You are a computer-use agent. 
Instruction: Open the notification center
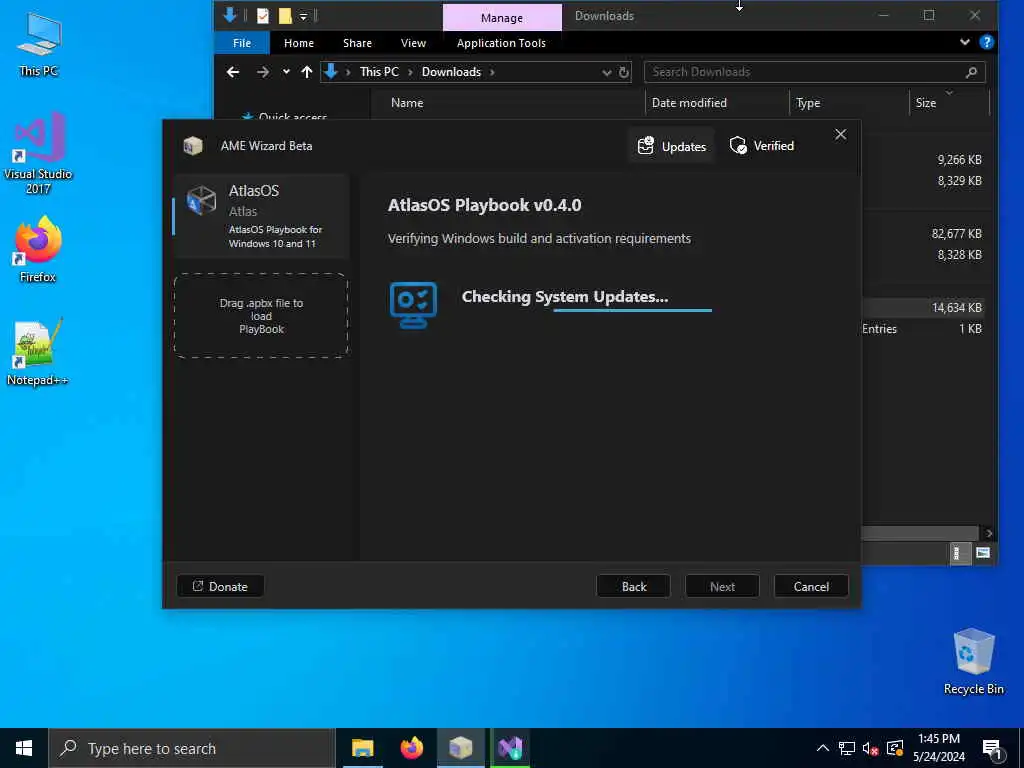click(x=992, y=748)
